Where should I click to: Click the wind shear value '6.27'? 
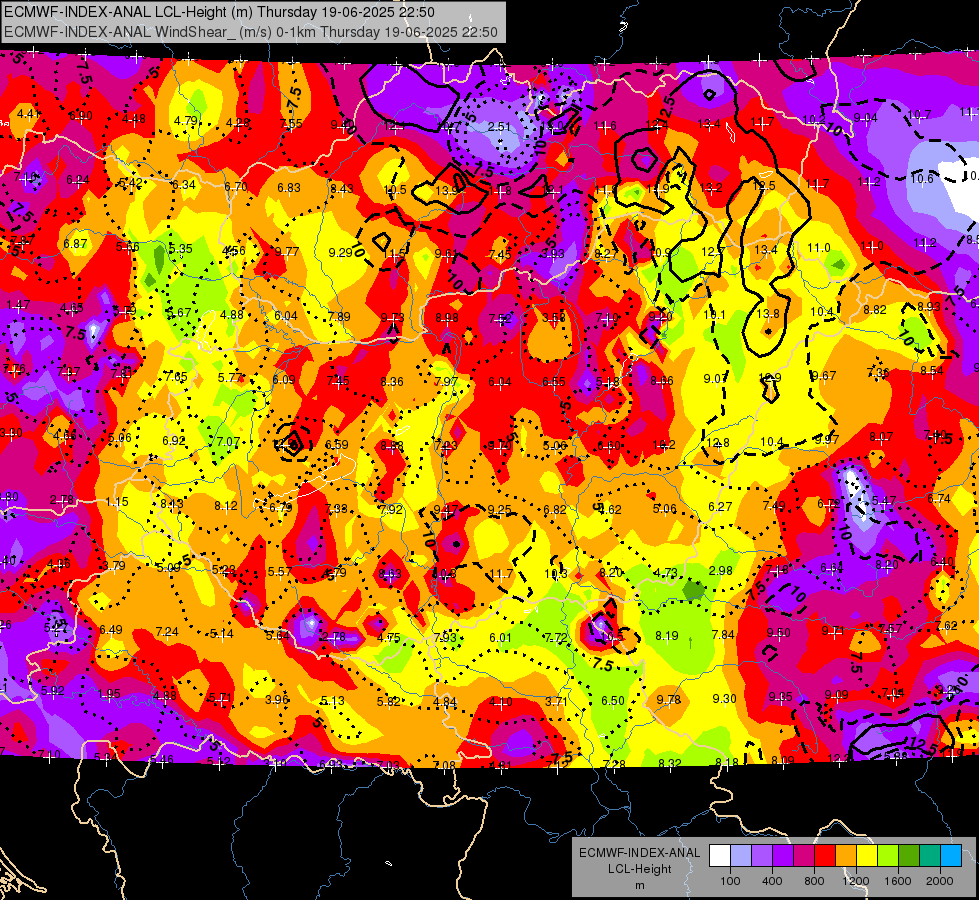[720, 507]
